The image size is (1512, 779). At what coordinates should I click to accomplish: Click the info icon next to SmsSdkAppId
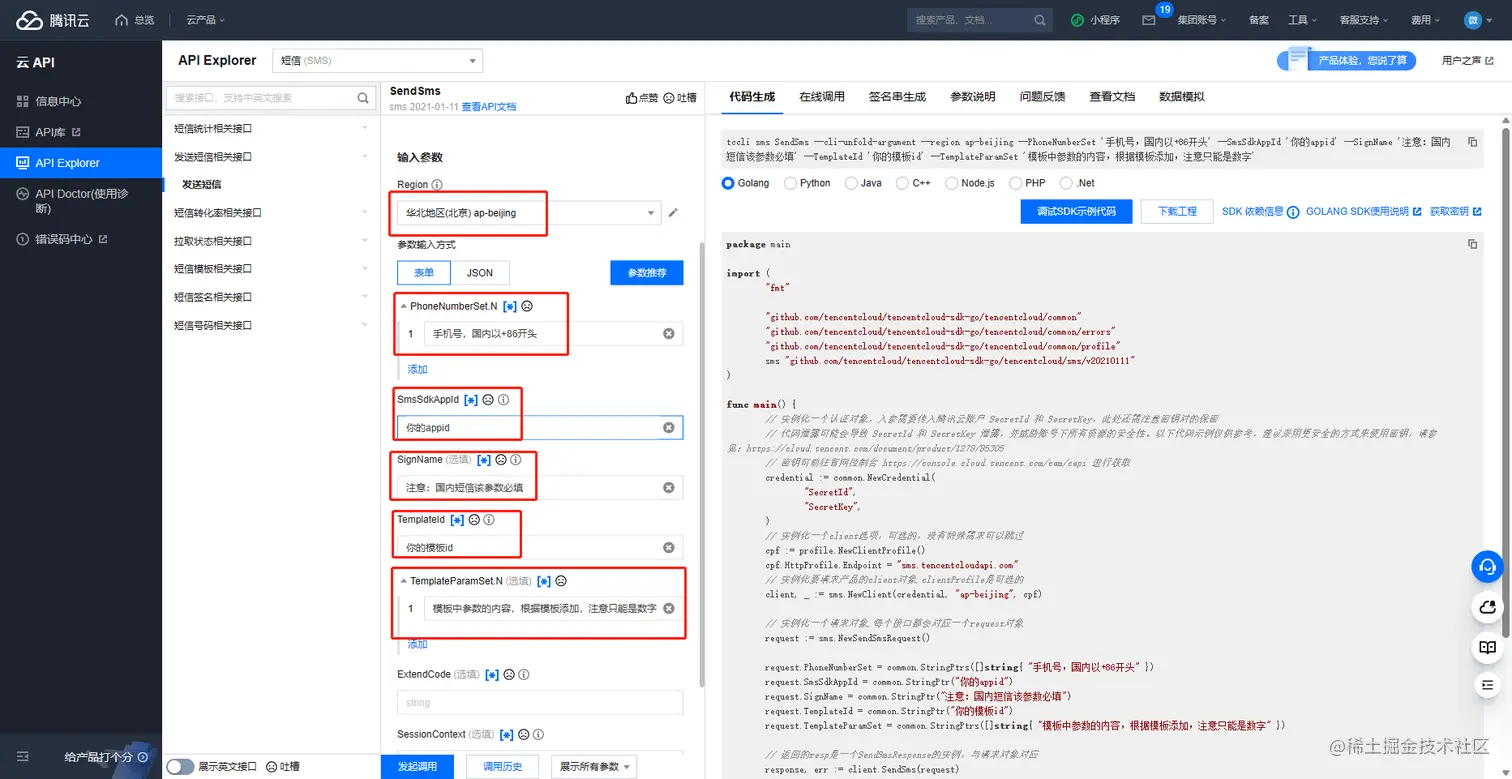pyautogui.click(x=504, y=400)
